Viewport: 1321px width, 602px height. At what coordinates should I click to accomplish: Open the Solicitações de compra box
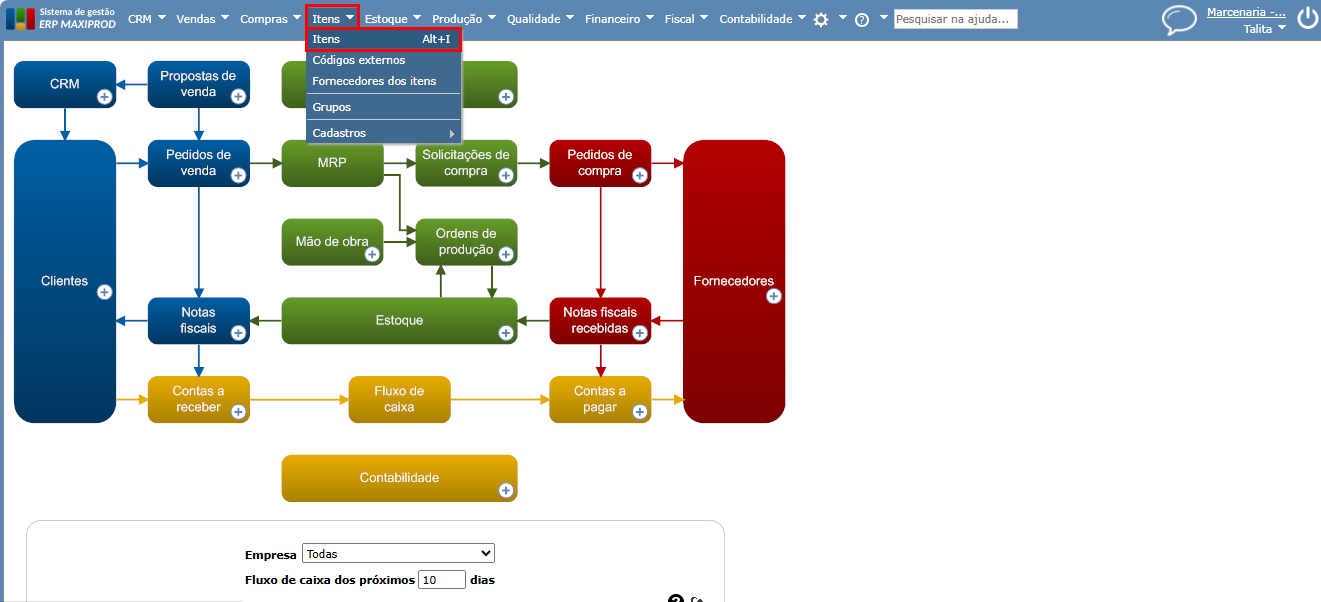coord(466,163)
